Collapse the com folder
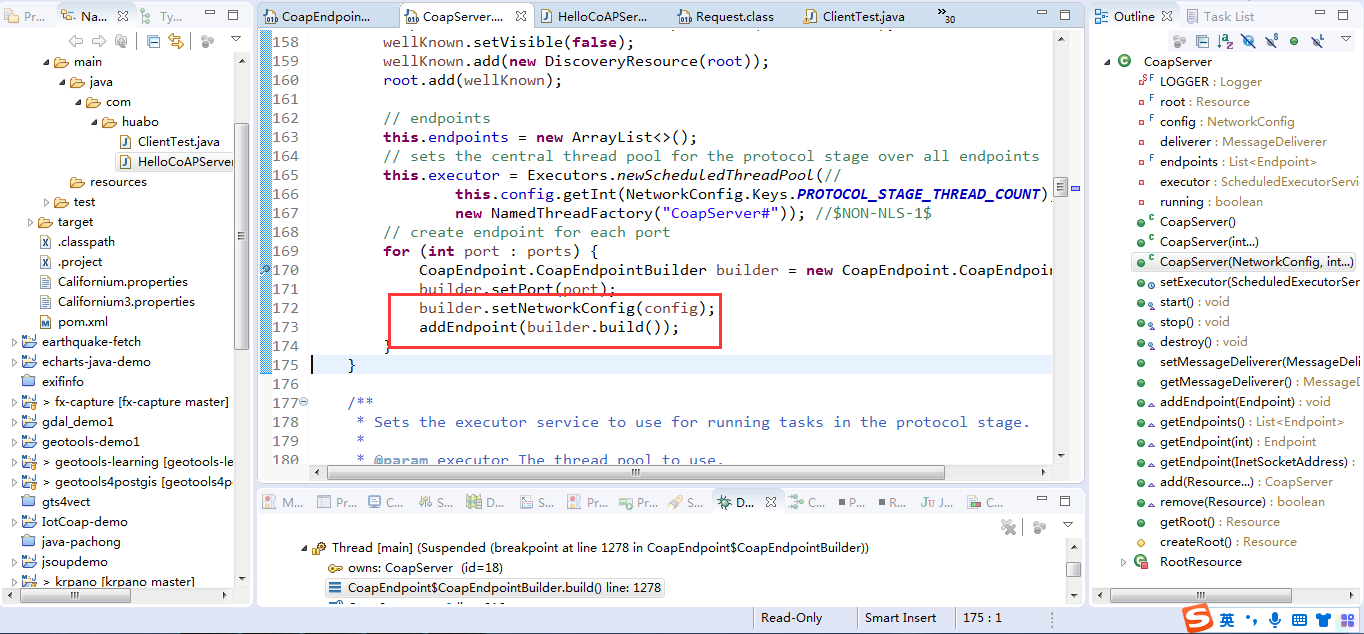The height and width of the screenshot is (634, 1364). pyautogui.click(x=78, y=102)
